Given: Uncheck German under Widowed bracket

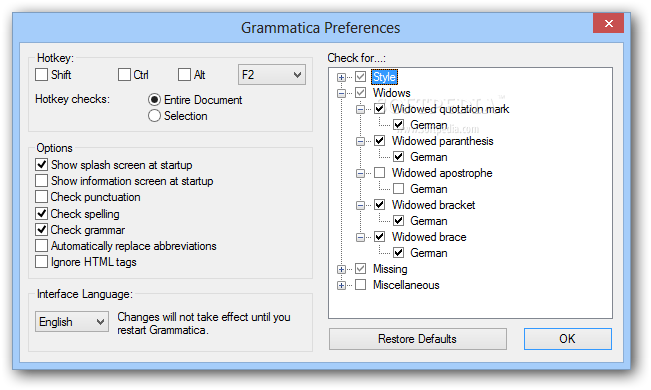Looking at the screenshot, I should coord(399,221).
